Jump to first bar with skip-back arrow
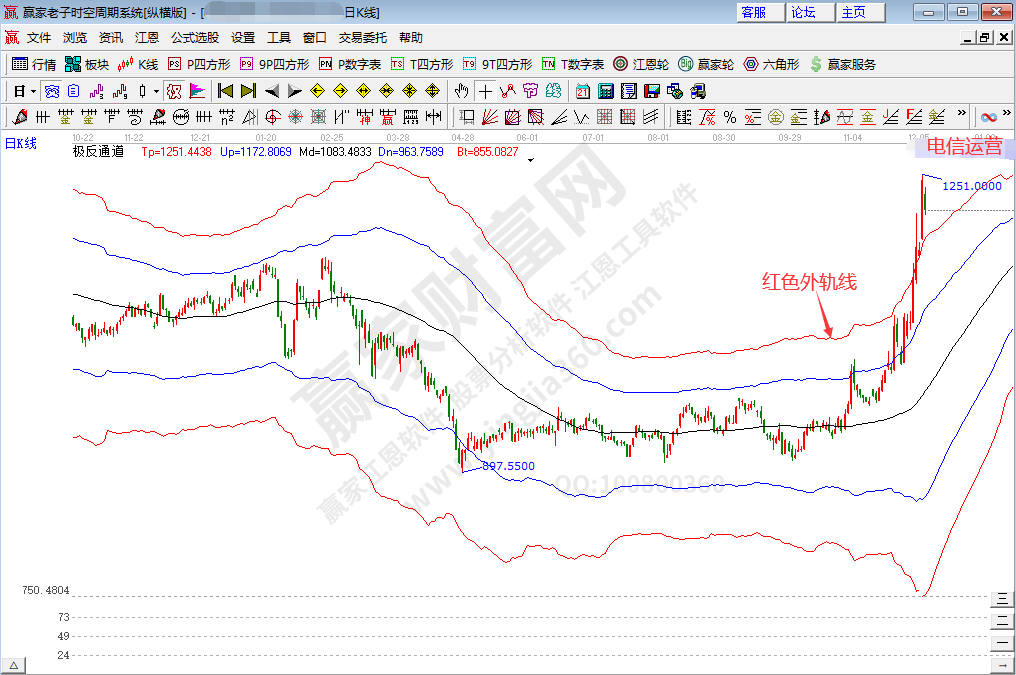Screen dimensions: 1016x675 226,91
